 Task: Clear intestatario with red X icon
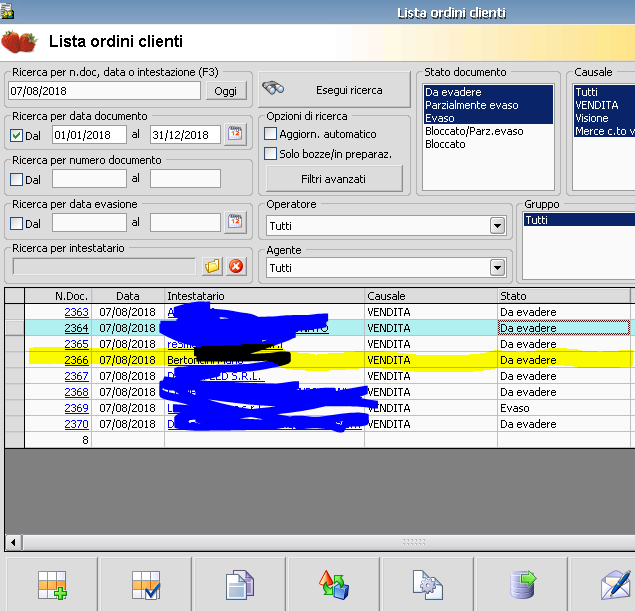pyautogui.click(x=236, y=266)
